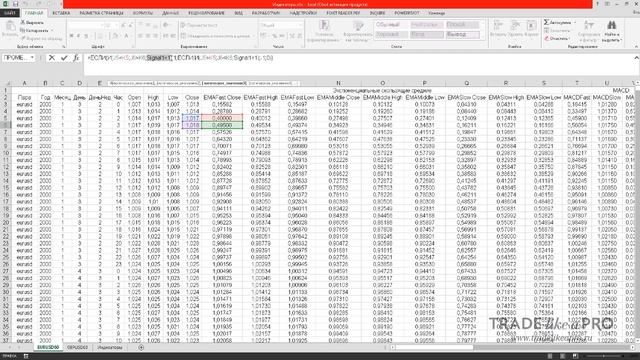Switch to Normal view in status bar

[550, 356]
